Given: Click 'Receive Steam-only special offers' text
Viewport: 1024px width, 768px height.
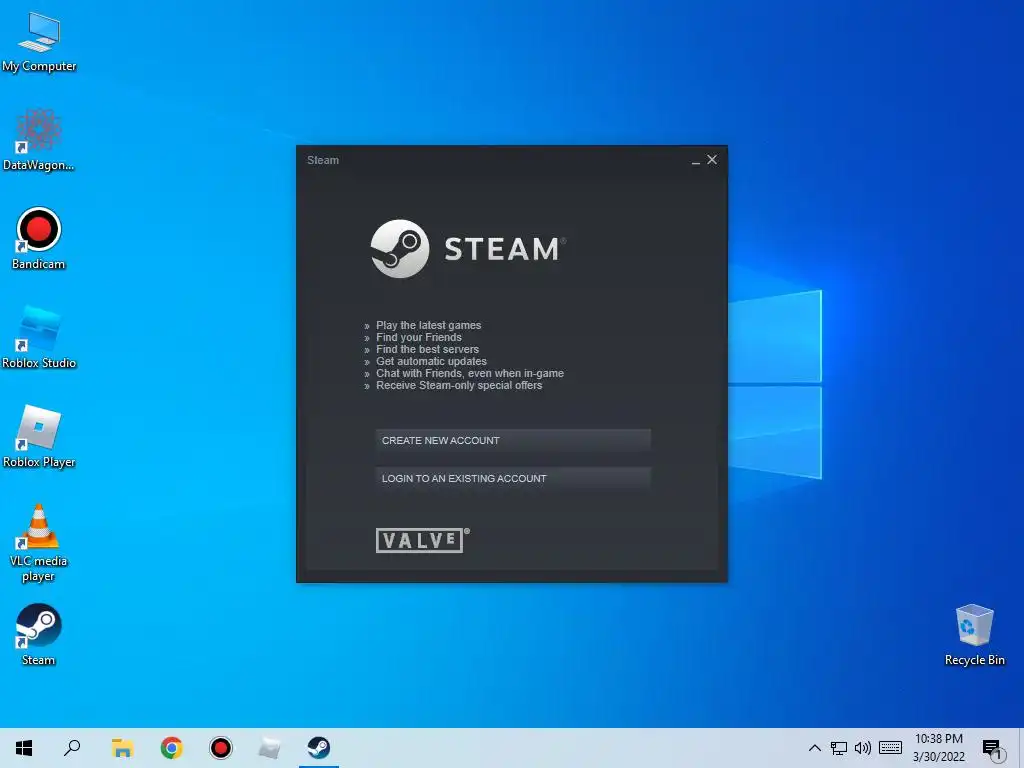Looking at the screenshot, I should click(459, 385).
